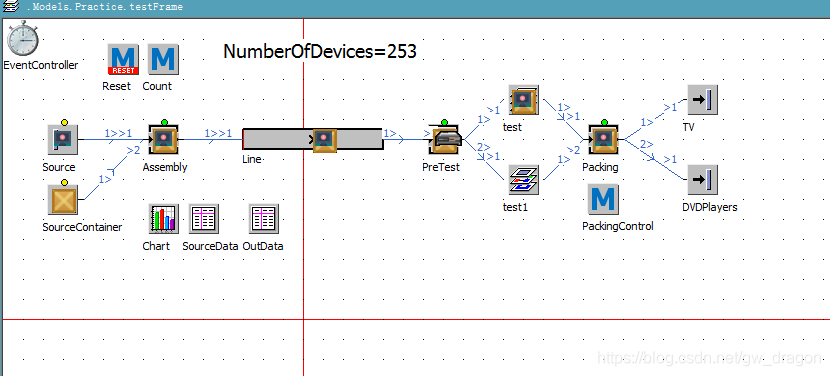
Task: Click the test1 parallel station icon
Action: pos(524,180)
